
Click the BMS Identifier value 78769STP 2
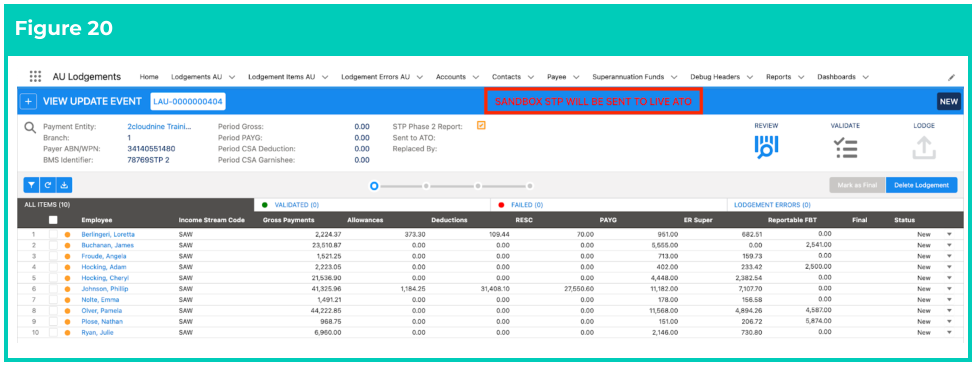[x=148, y=160]
